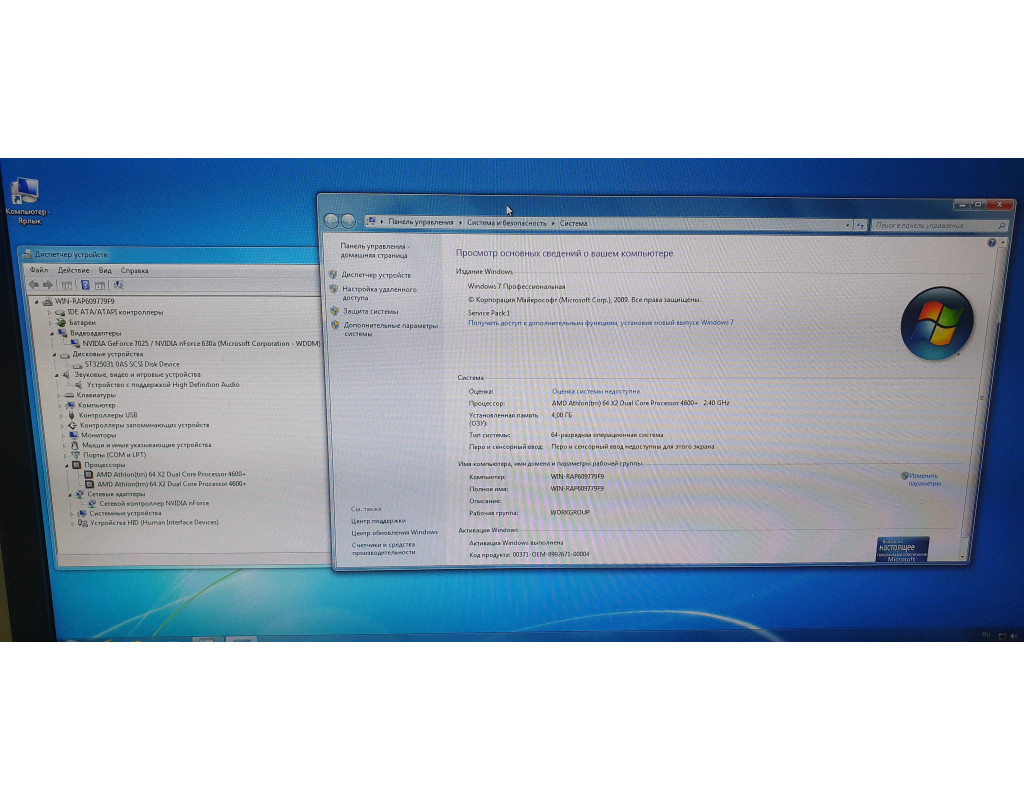Expand the Контроллеры USB tree node

point(60,415)
